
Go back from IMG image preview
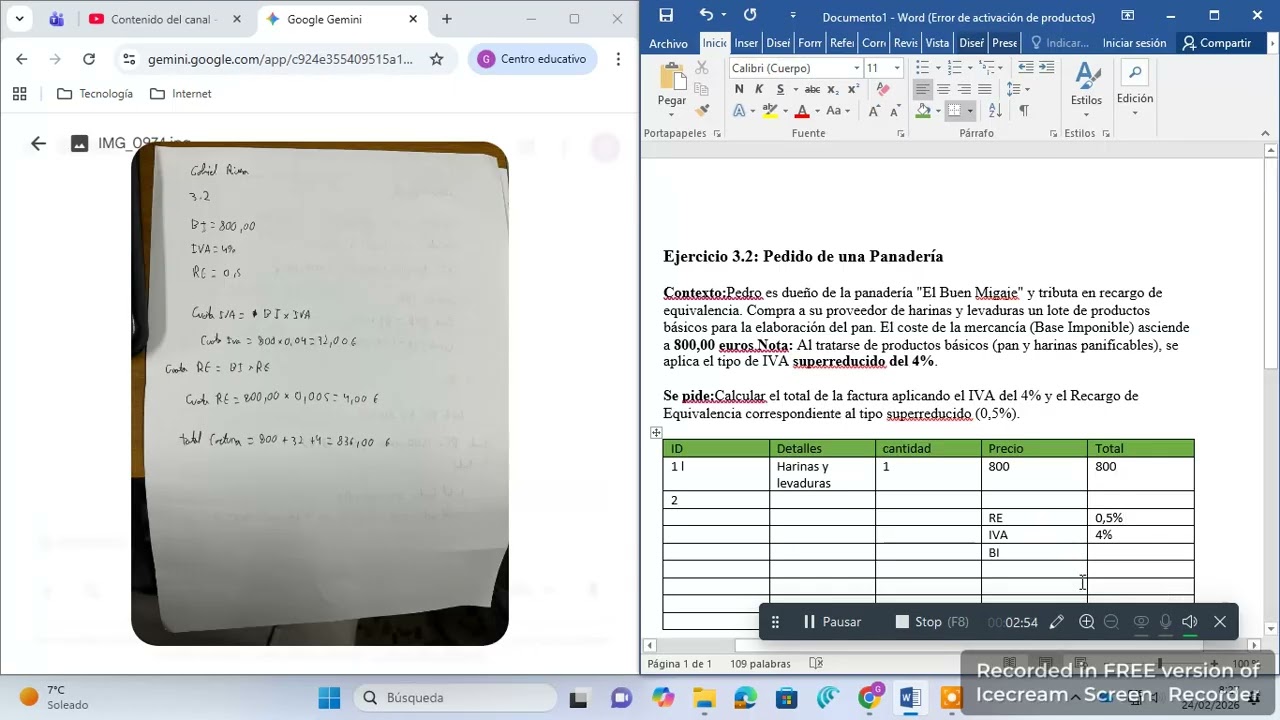[38, 143]
